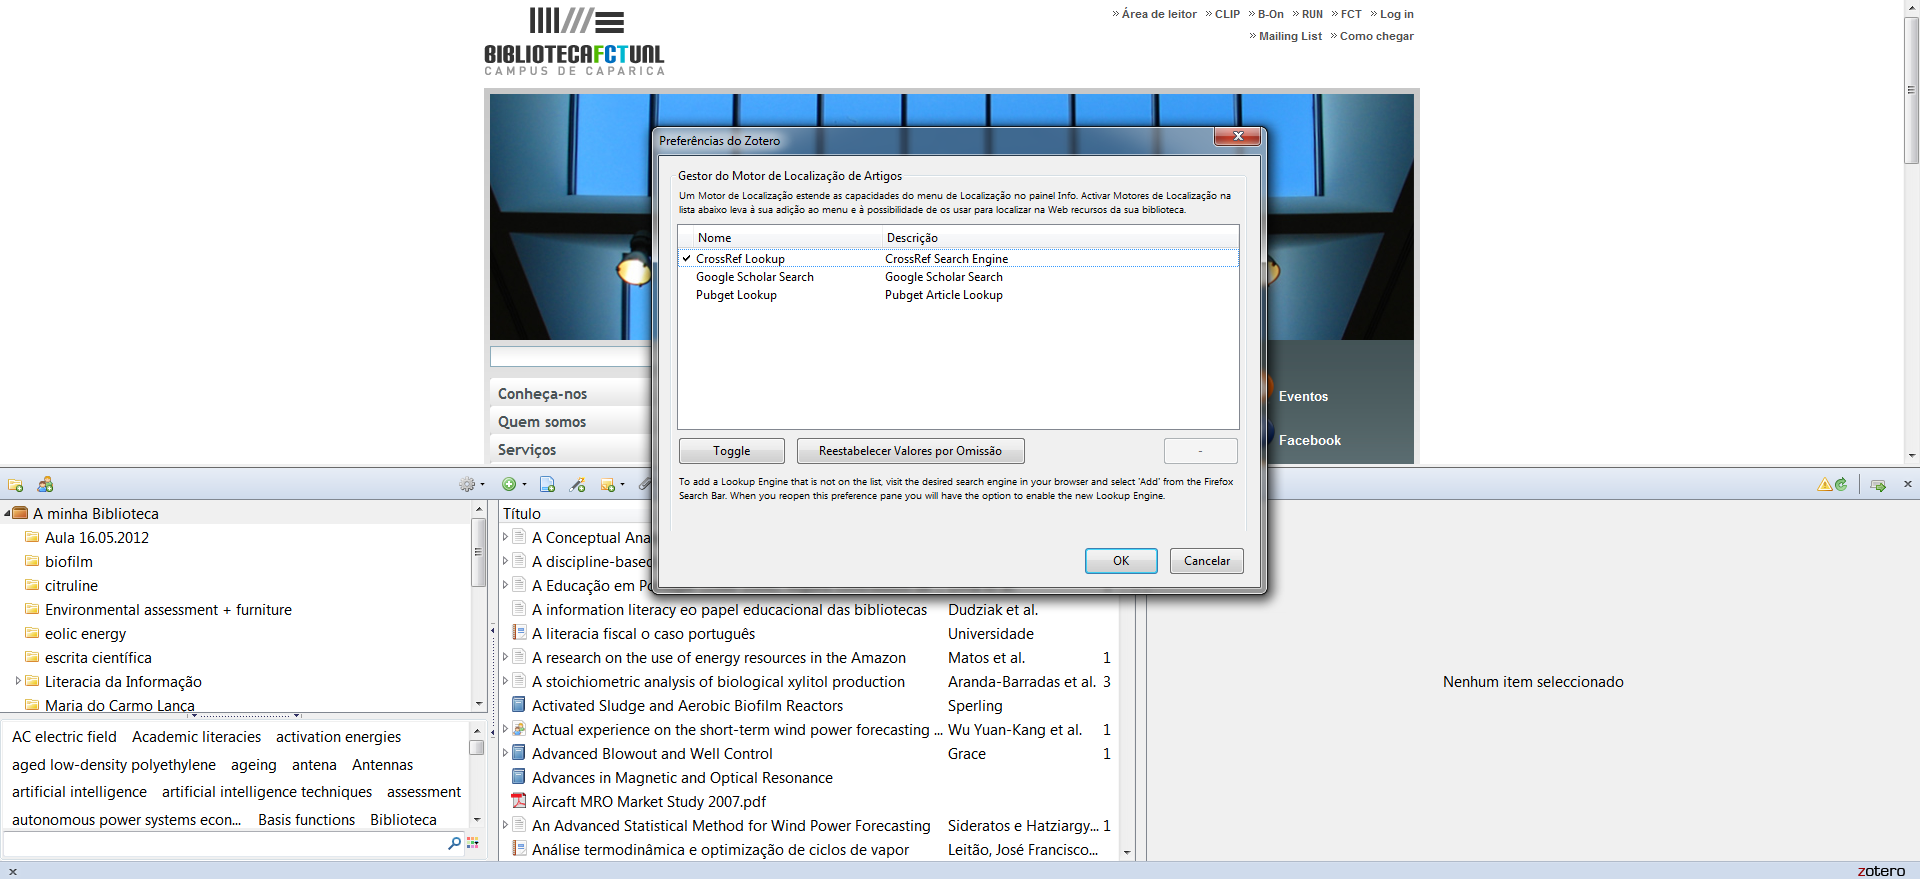This screenshot has height=879, width=1920.
Task: Click the book icon of Advances in Magnetic row
Action: [519, 777]
